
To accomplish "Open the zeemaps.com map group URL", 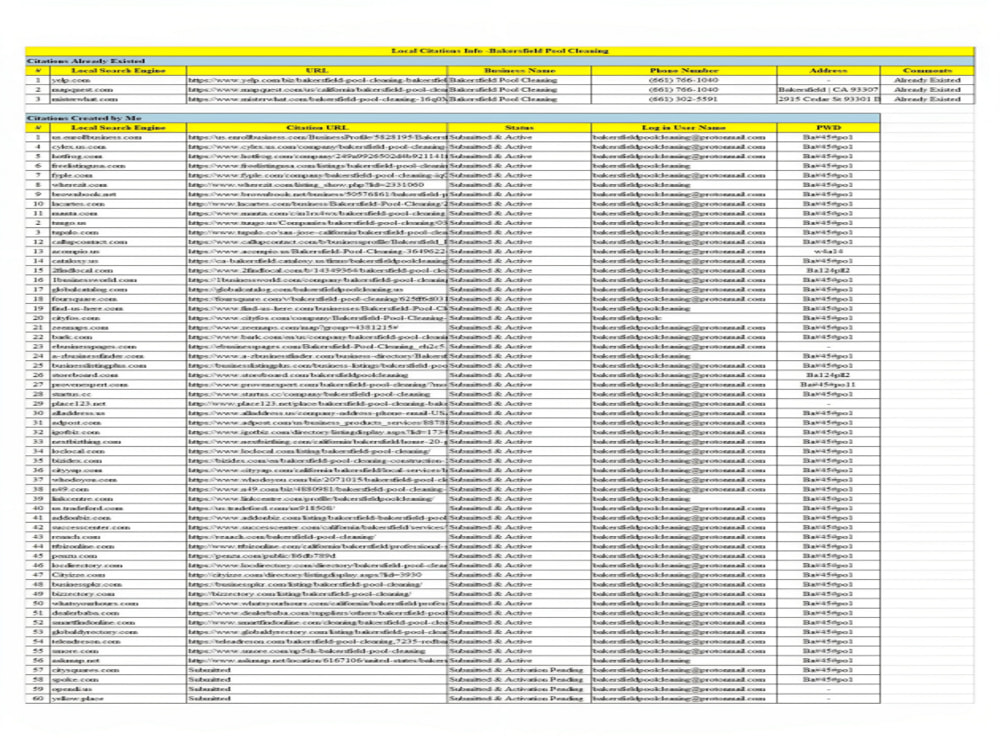I will [317, 328].
